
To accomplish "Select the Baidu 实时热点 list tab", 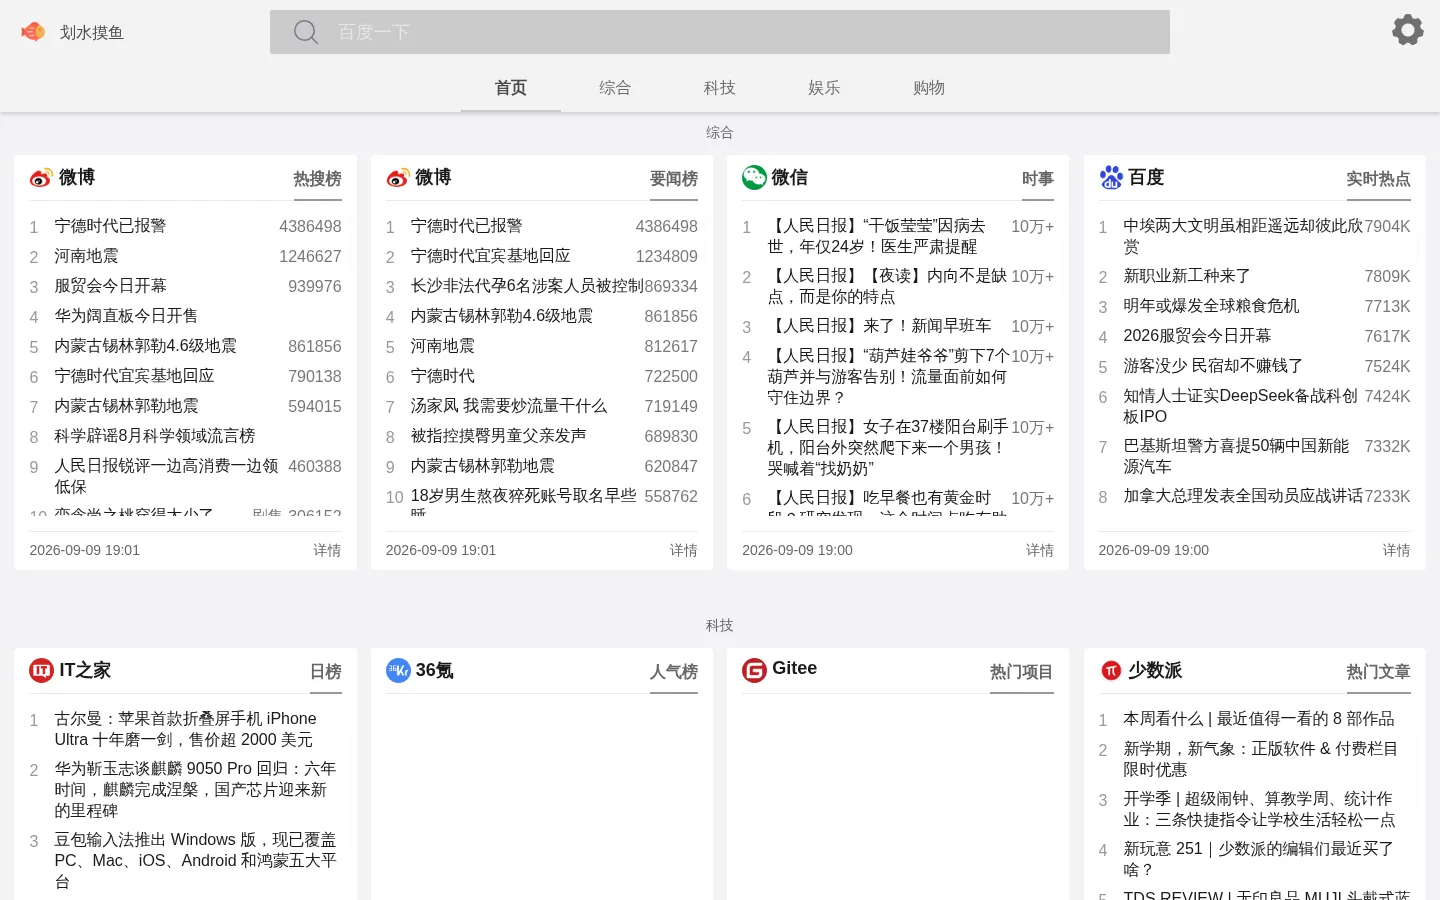I will pos(1378,179).
